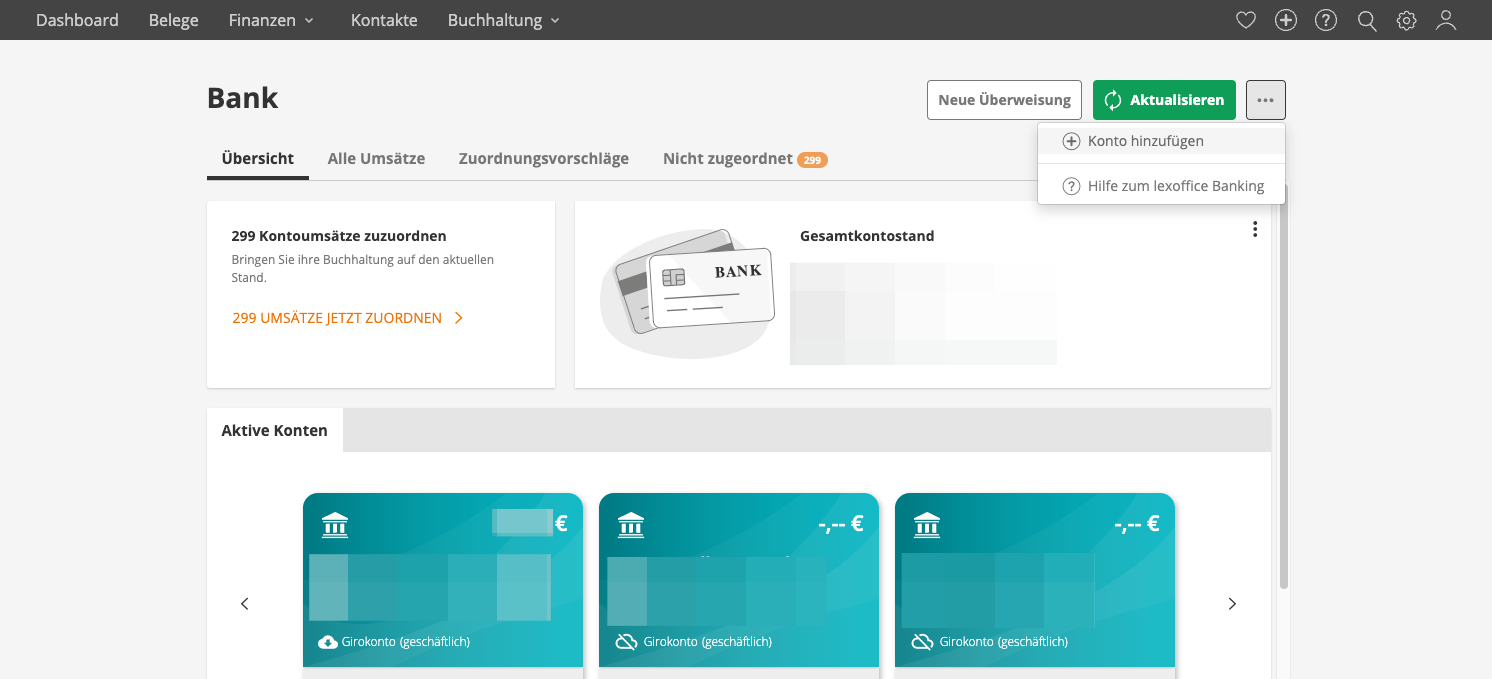Image resolution: width=1492 pixels, height=679 pixels.
Task: Click the bank card illustration
Action: (688, 293)
